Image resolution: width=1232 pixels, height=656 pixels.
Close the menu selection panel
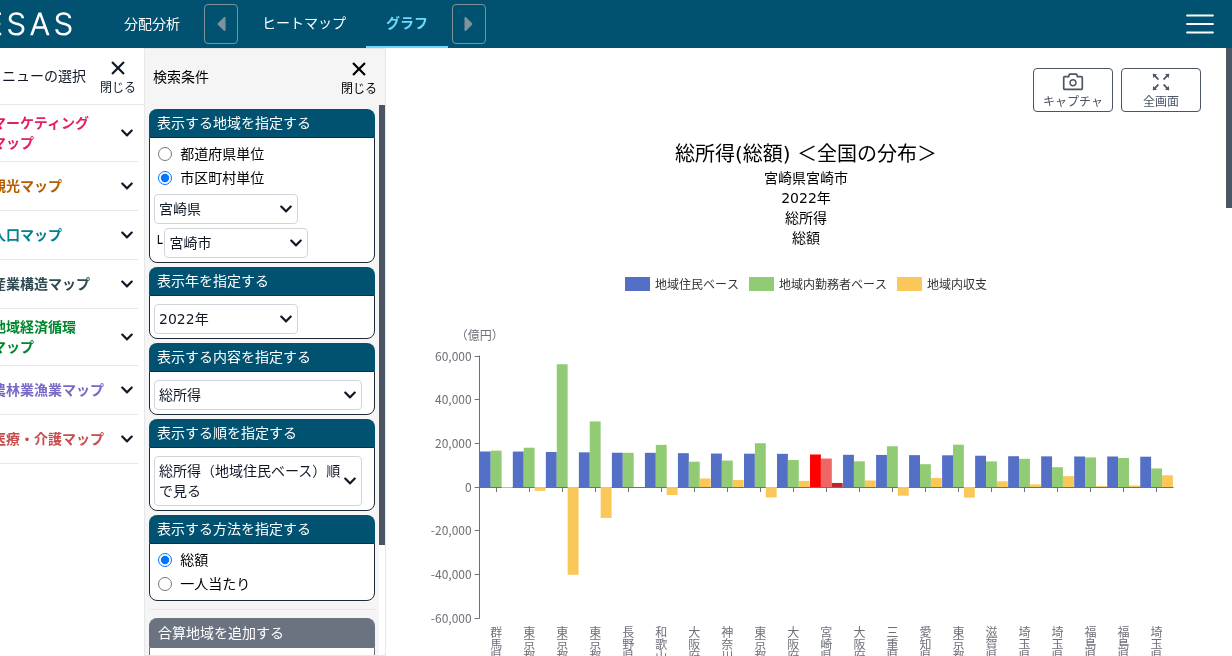[x=118, y=76]
